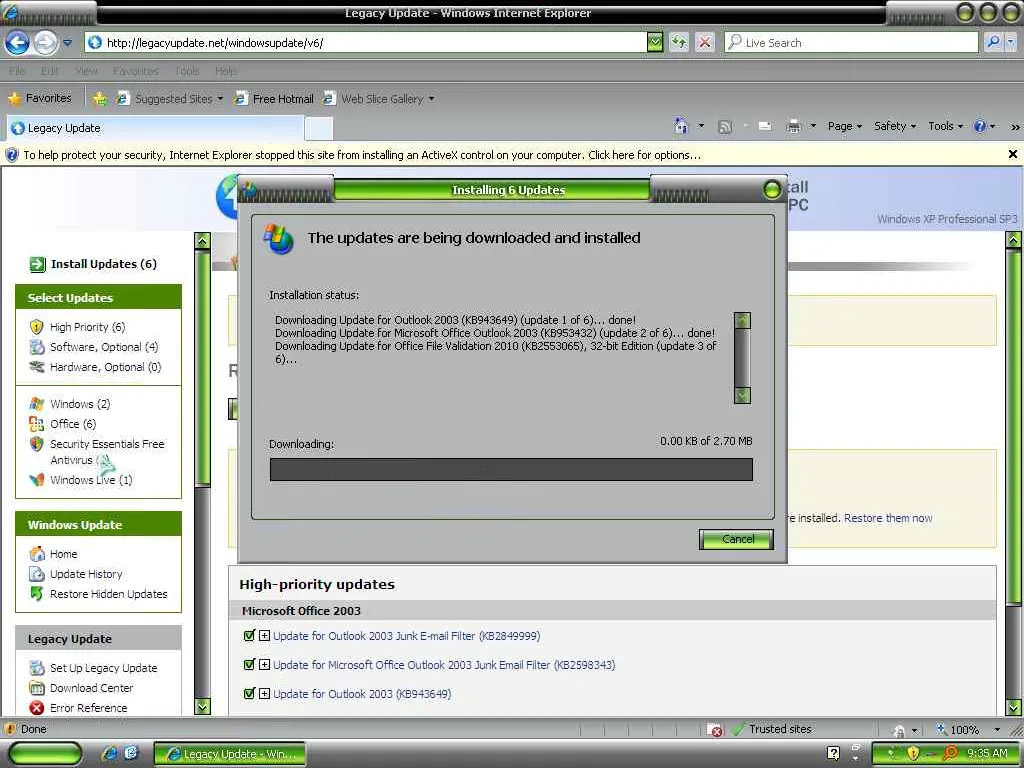The width and height of the screenshot is (1024, 768).
Task: Select High Priority (6) category
Action: point(87,327)
